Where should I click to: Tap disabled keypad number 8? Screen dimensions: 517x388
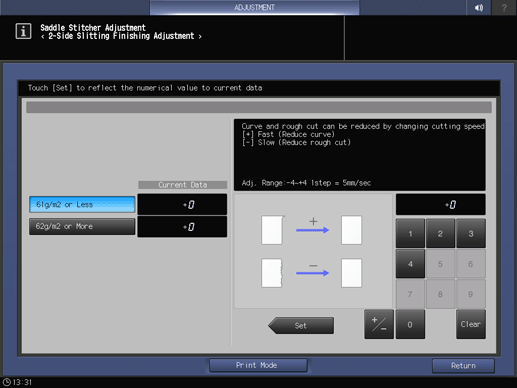click(440, 294)
